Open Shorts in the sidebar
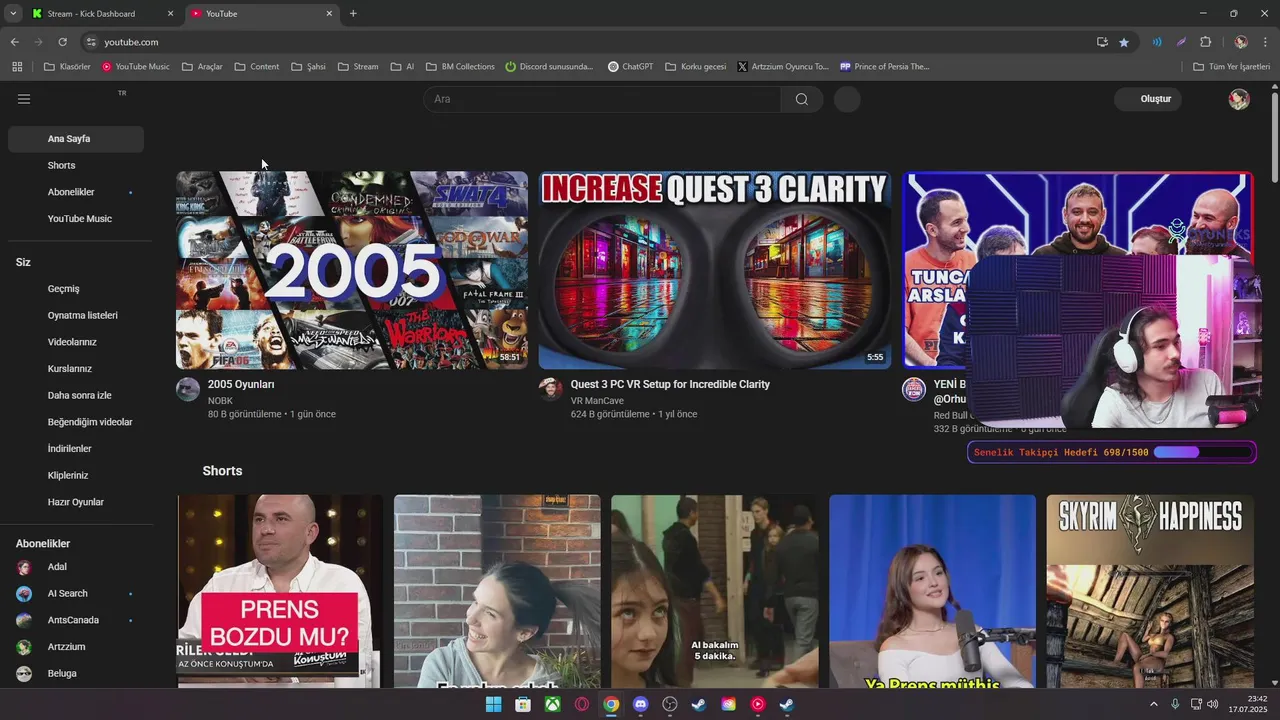The image size is (1280, 720). coord(76,165)
